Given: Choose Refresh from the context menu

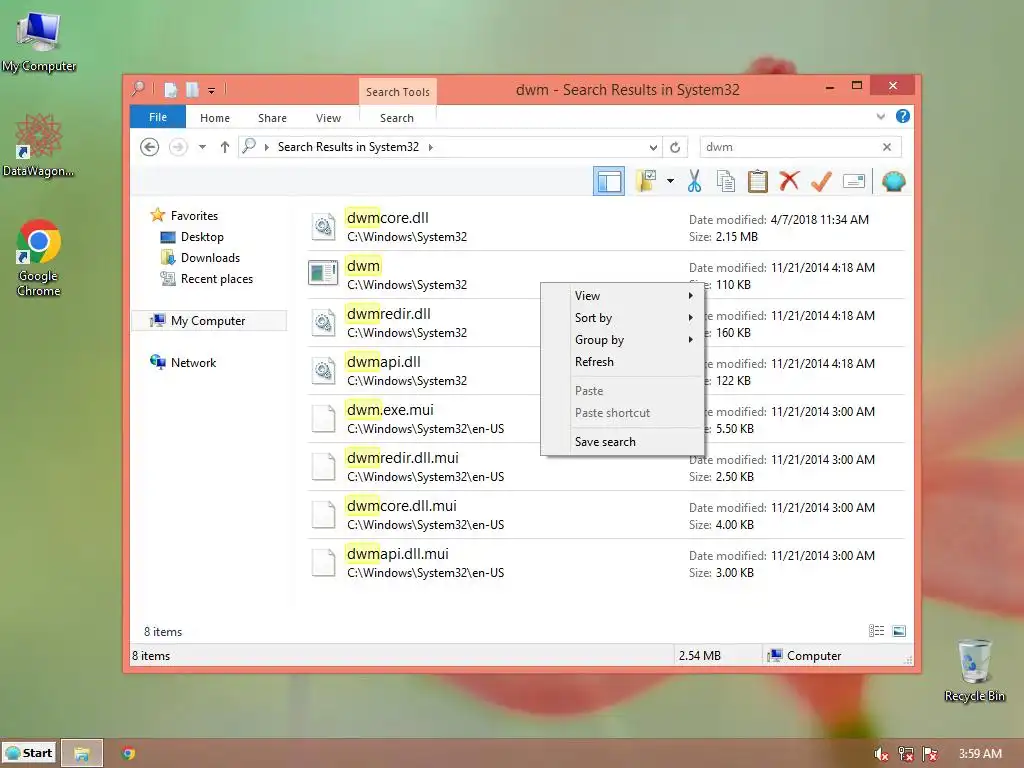Looking at the screenshot, I should [x=622, y=362].
